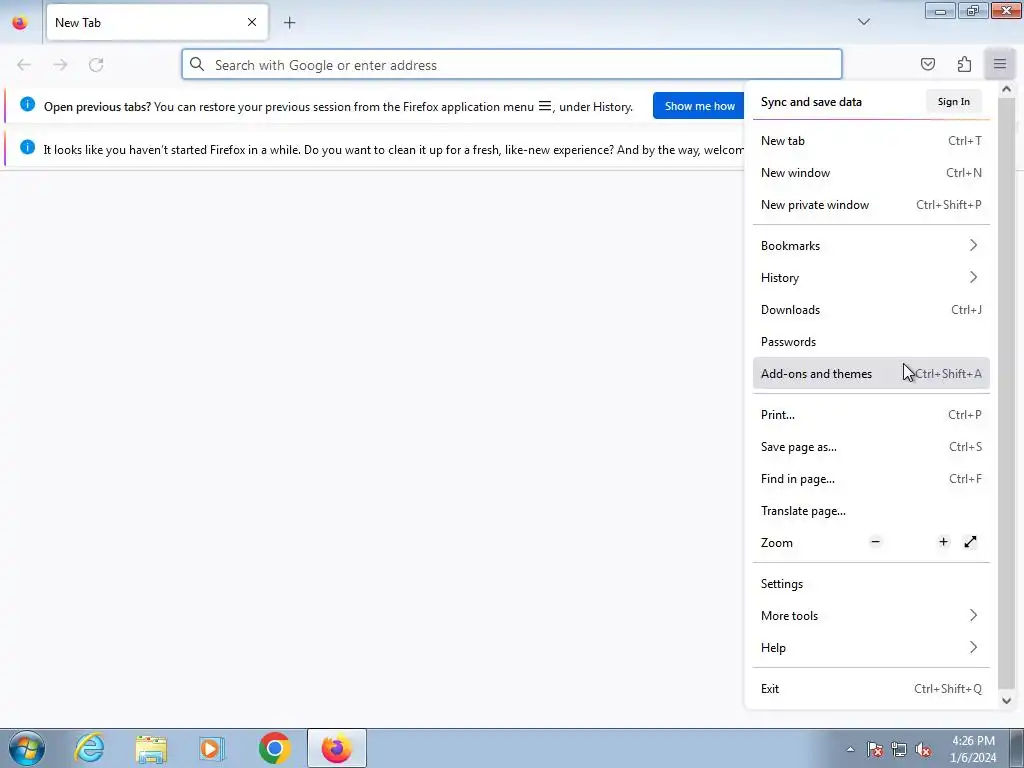The width and height of the screenshot is (1024, 768).
Task: Click the Reload page icon
Action: pos(96,65)
